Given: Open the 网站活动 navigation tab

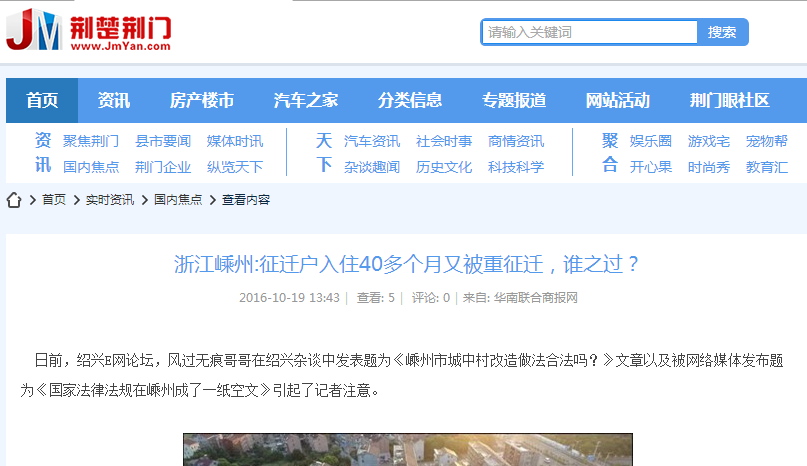Looking at the screenshot, I should tap(618, 100).
